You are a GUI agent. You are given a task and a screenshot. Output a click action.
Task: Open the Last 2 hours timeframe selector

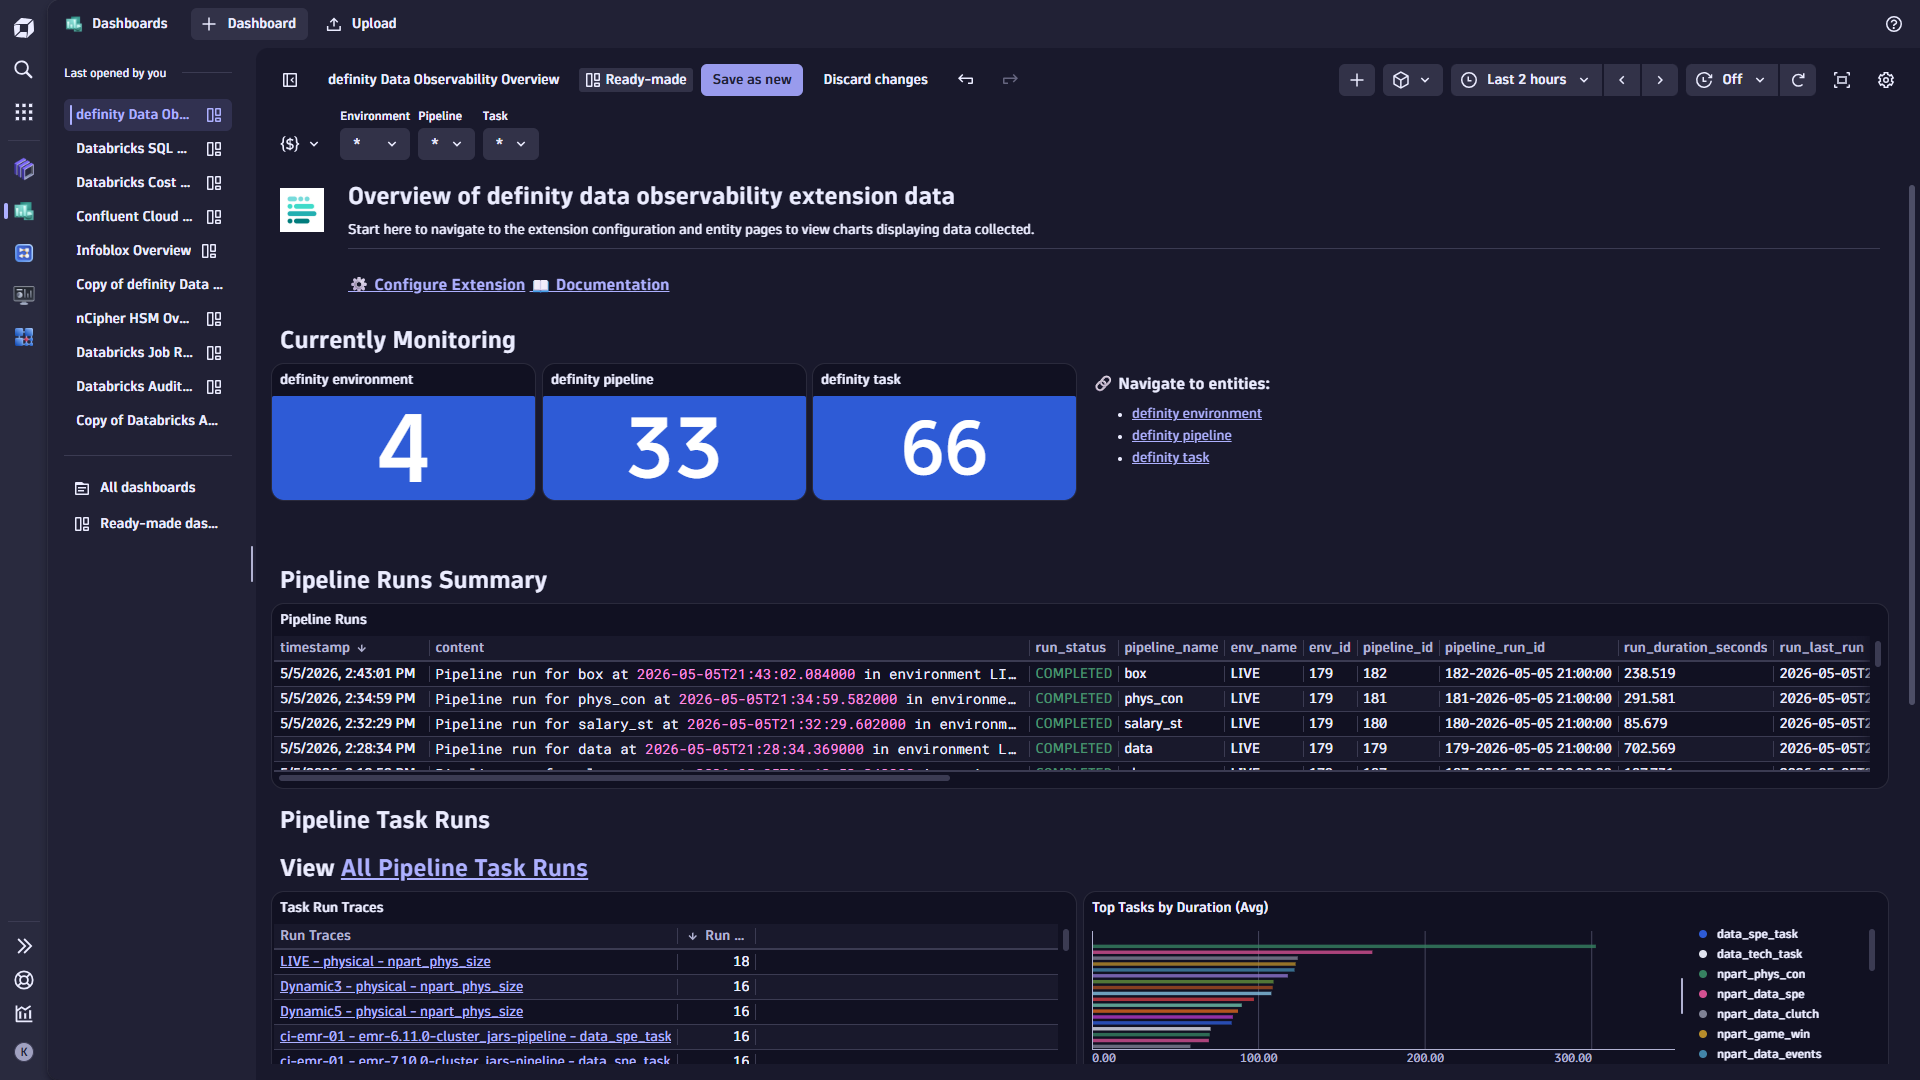coord(1526,80)
